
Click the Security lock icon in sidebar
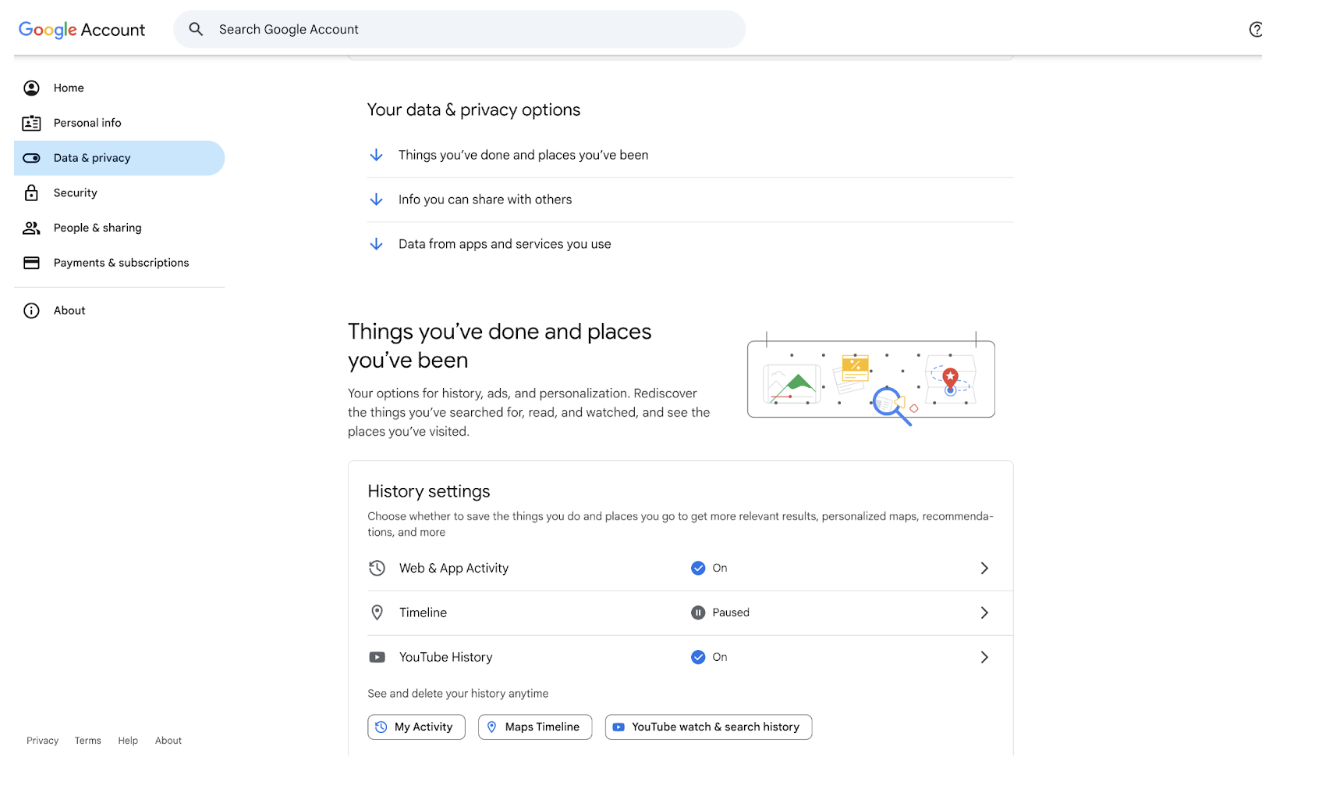32,193
